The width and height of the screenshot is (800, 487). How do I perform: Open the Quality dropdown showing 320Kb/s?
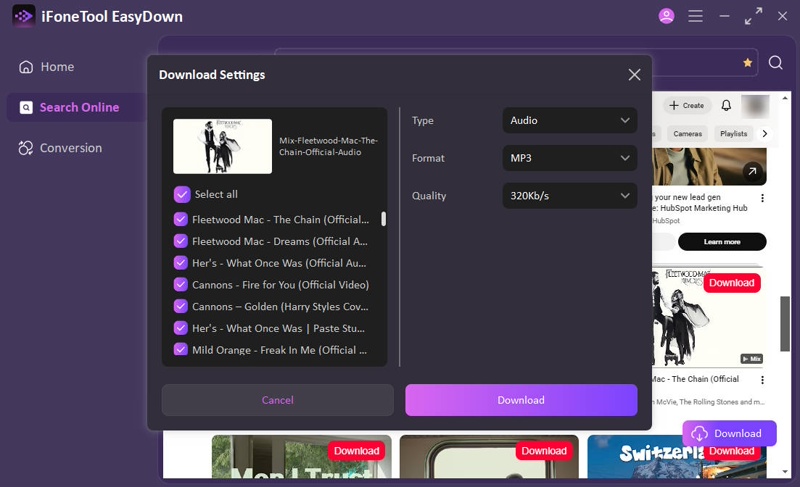[569, 196]
